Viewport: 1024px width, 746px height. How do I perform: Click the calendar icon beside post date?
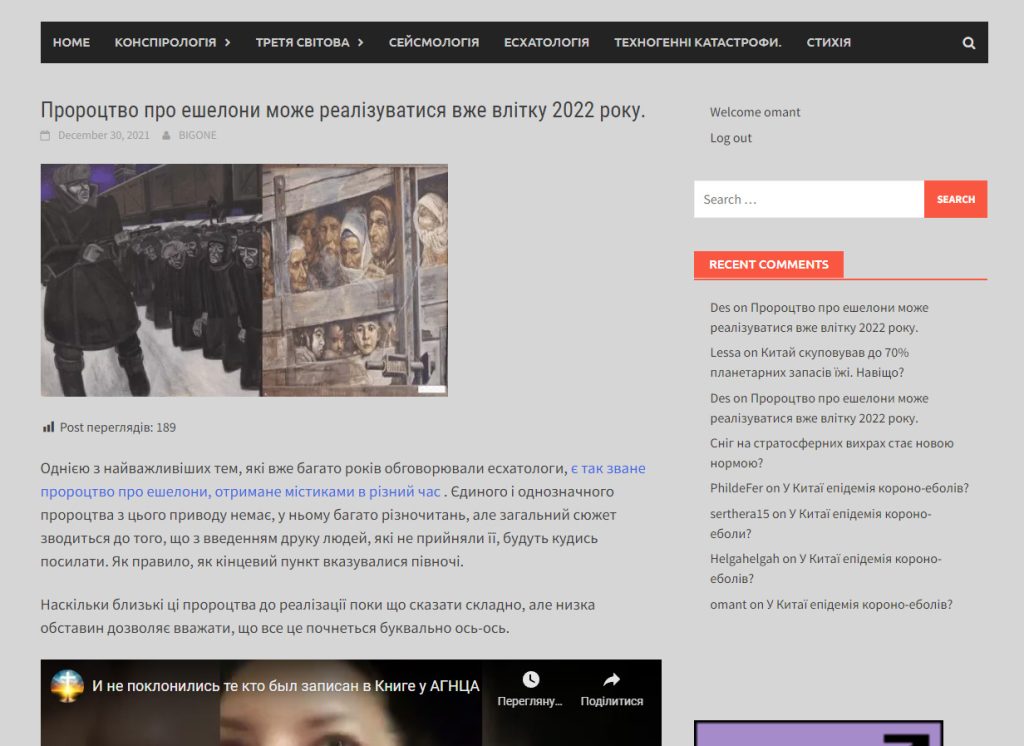(x=45, y=135)
